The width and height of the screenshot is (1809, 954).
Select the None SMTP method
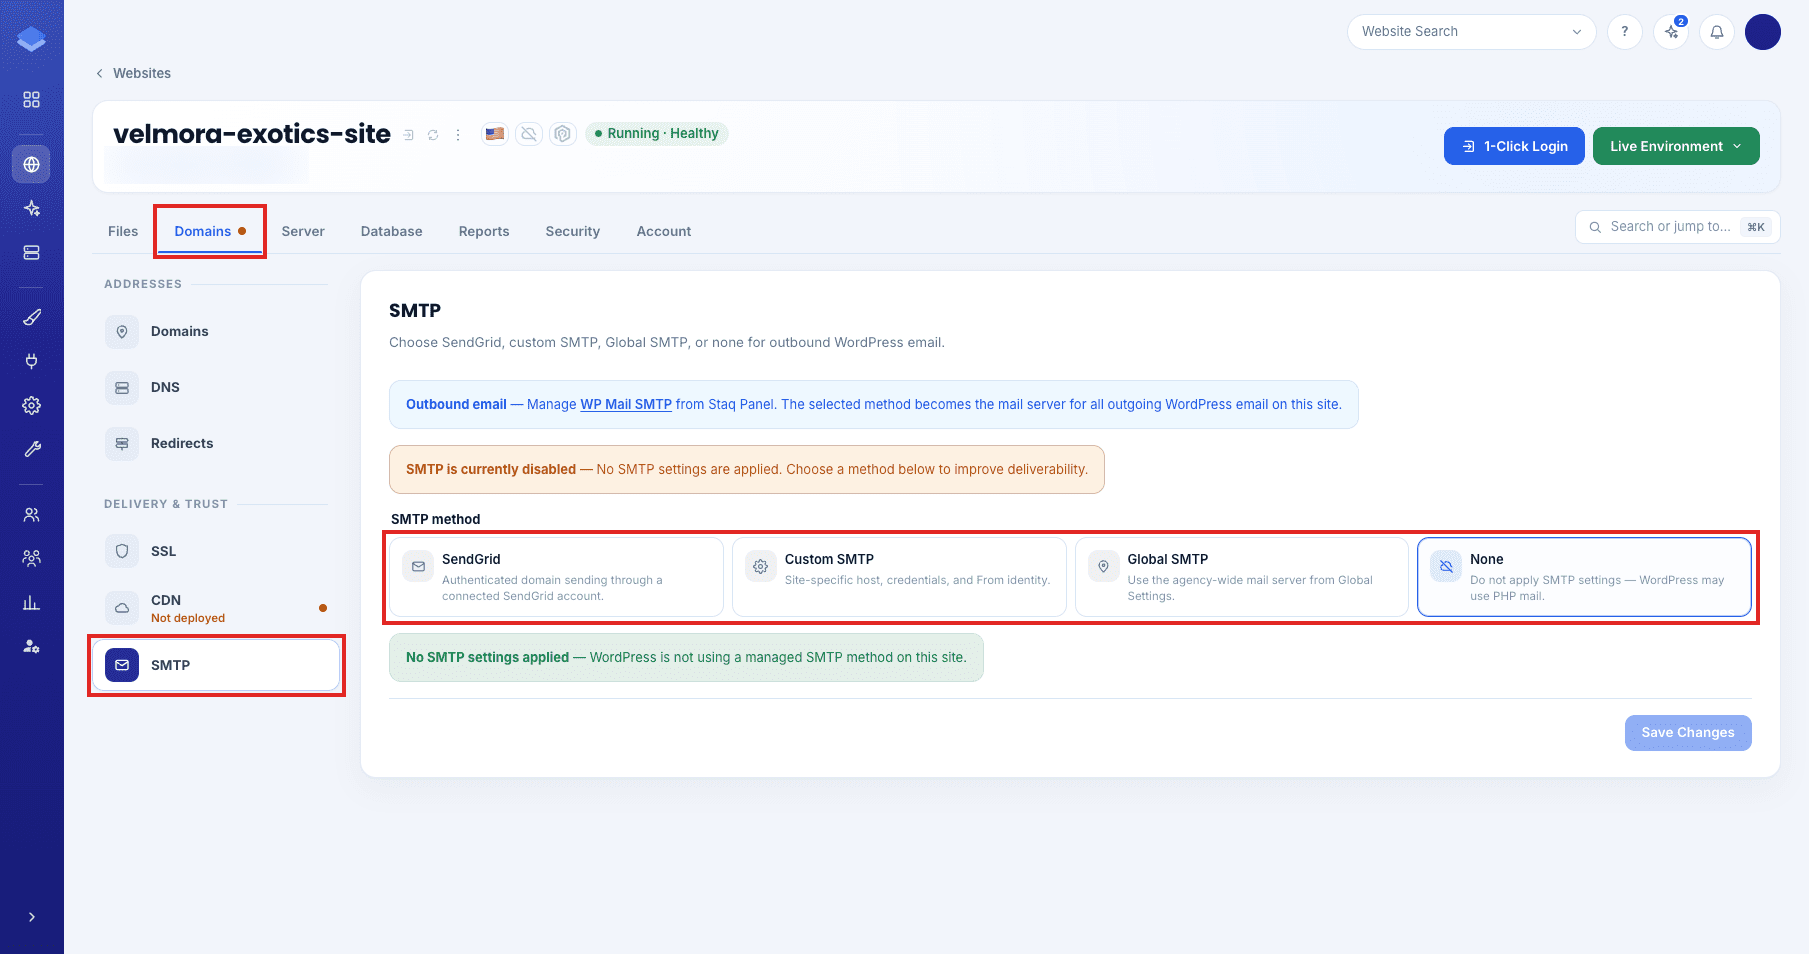click(1584, 577)
